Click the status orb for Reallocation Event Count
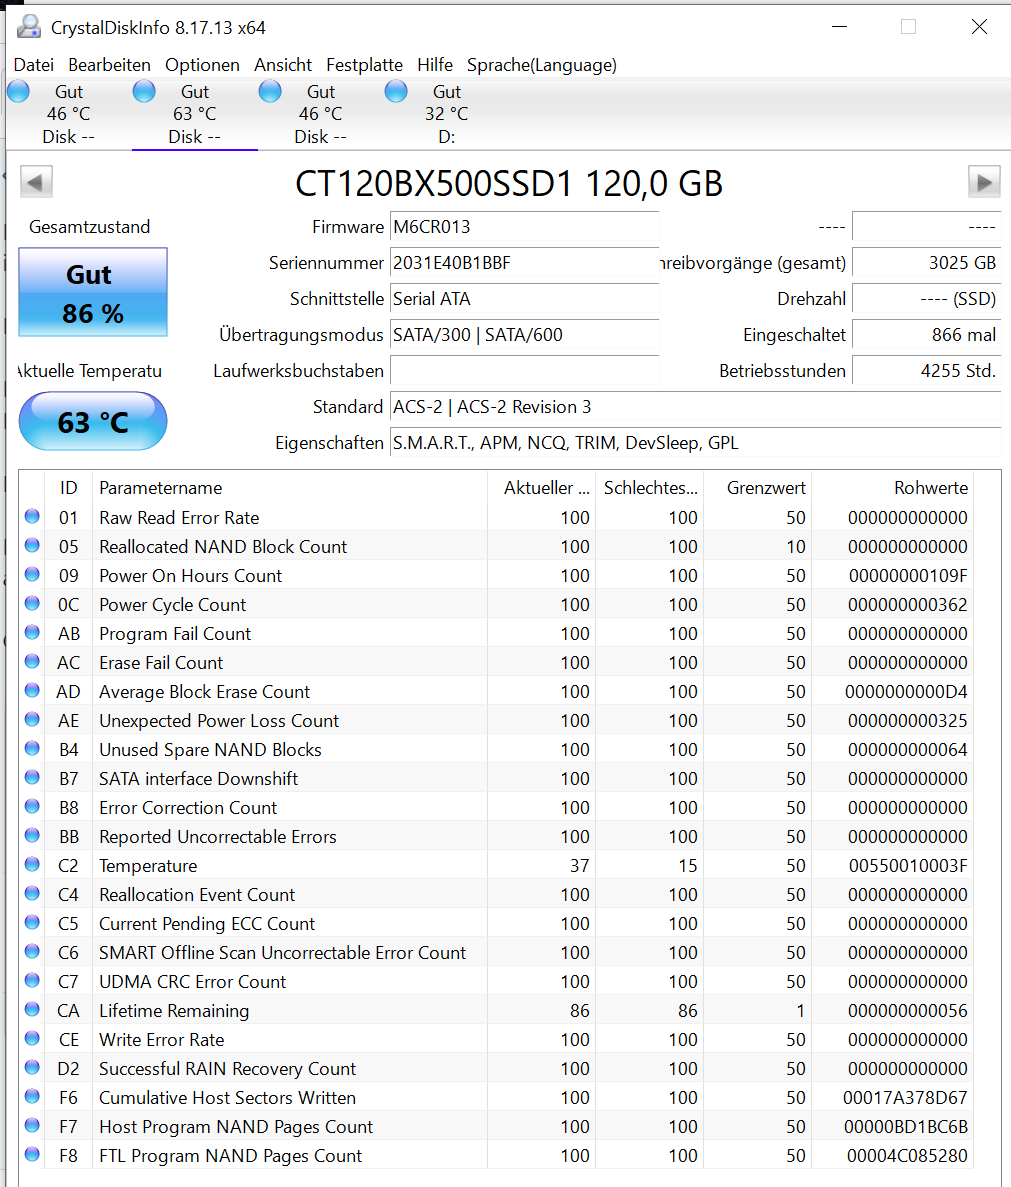This screenshot has width=1011, height=1187. click(x=32, y=893)
